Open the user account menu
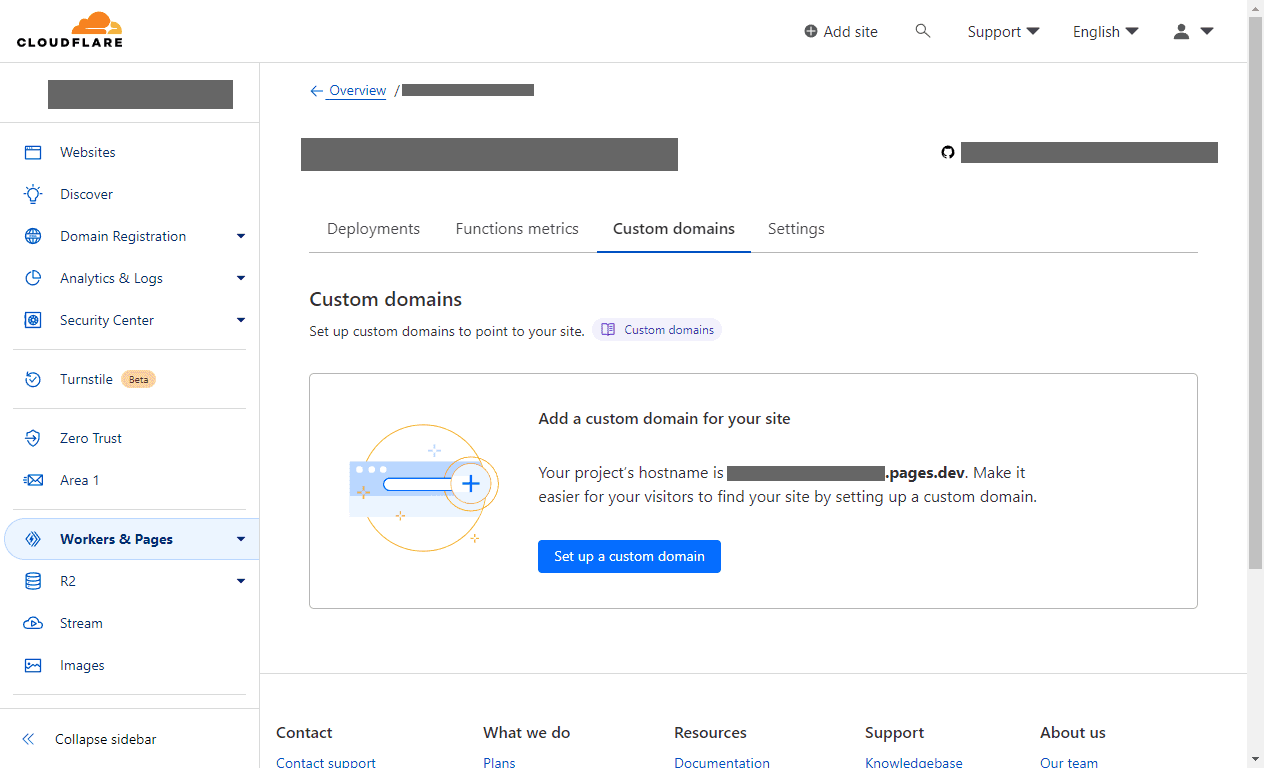Screen dimensions: 1264x768 point(1193,31)
